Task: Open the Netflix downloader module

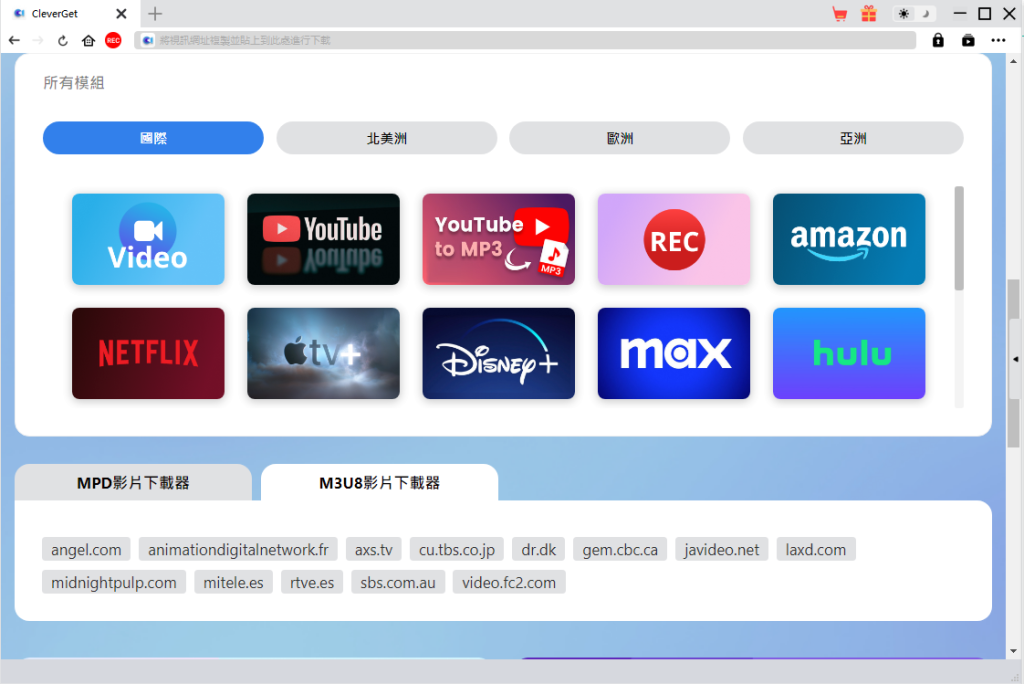Action: point(148,353)
